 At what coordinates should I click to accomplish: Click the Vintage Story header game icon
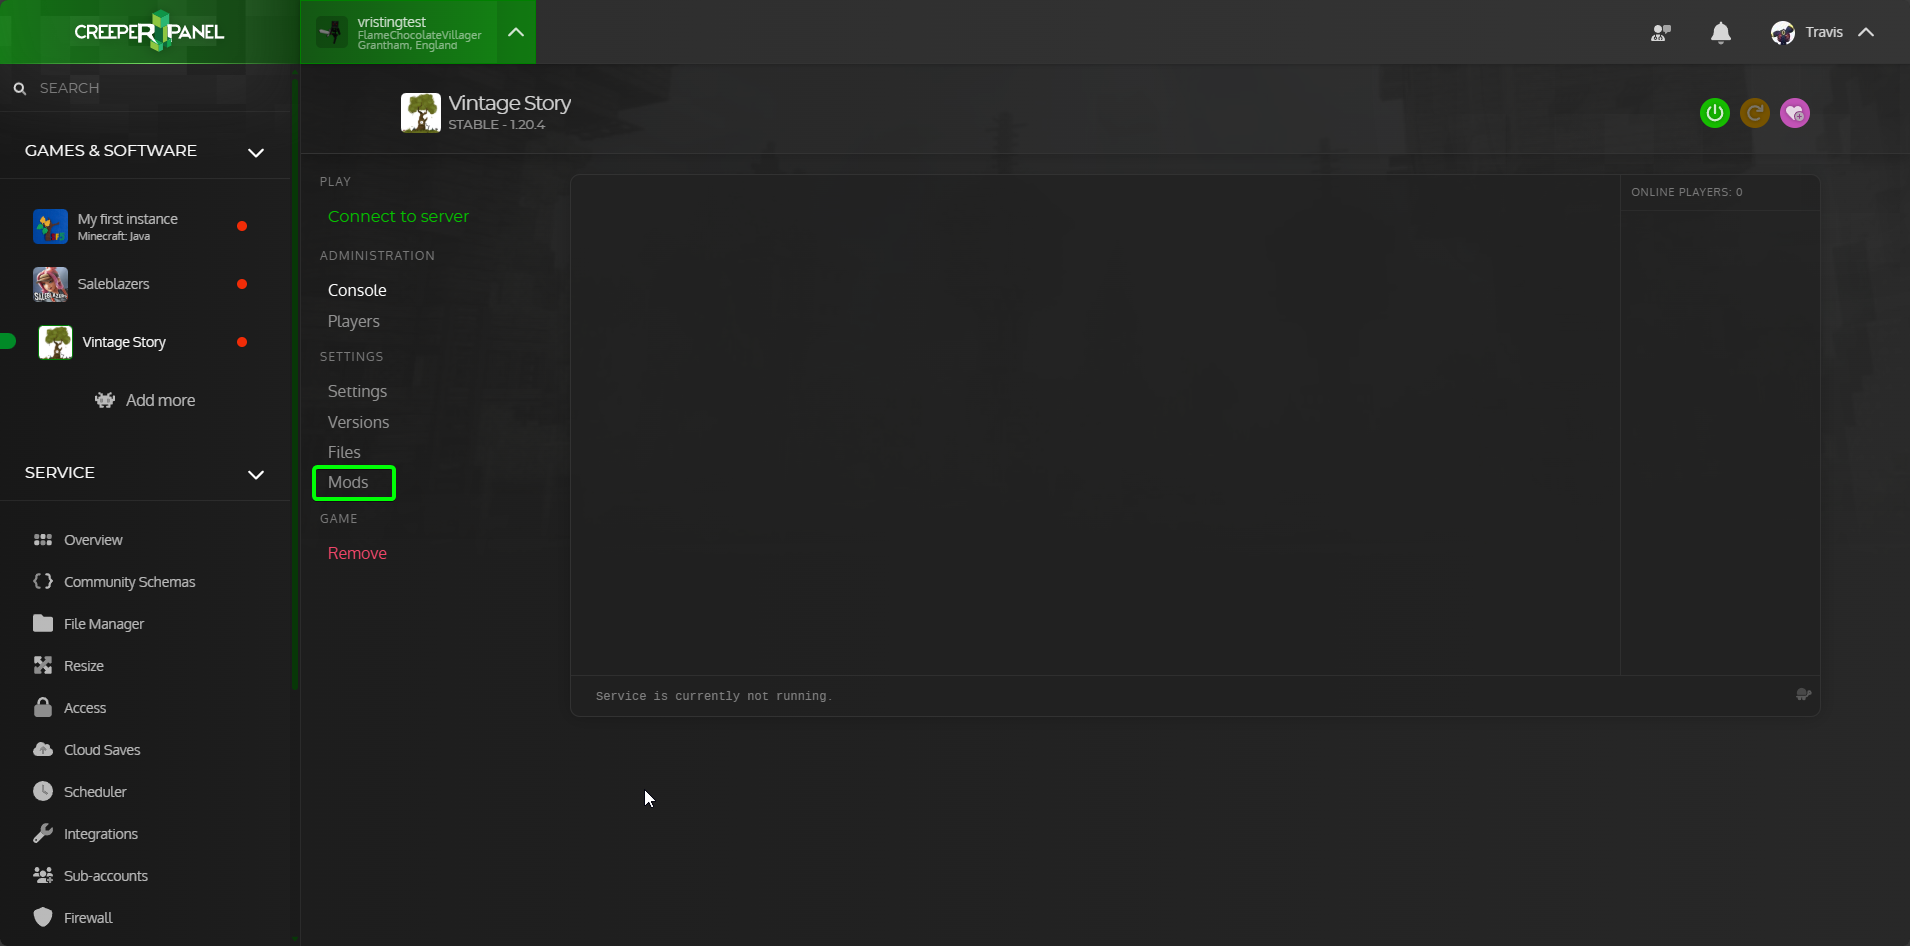tap(421, 113)
